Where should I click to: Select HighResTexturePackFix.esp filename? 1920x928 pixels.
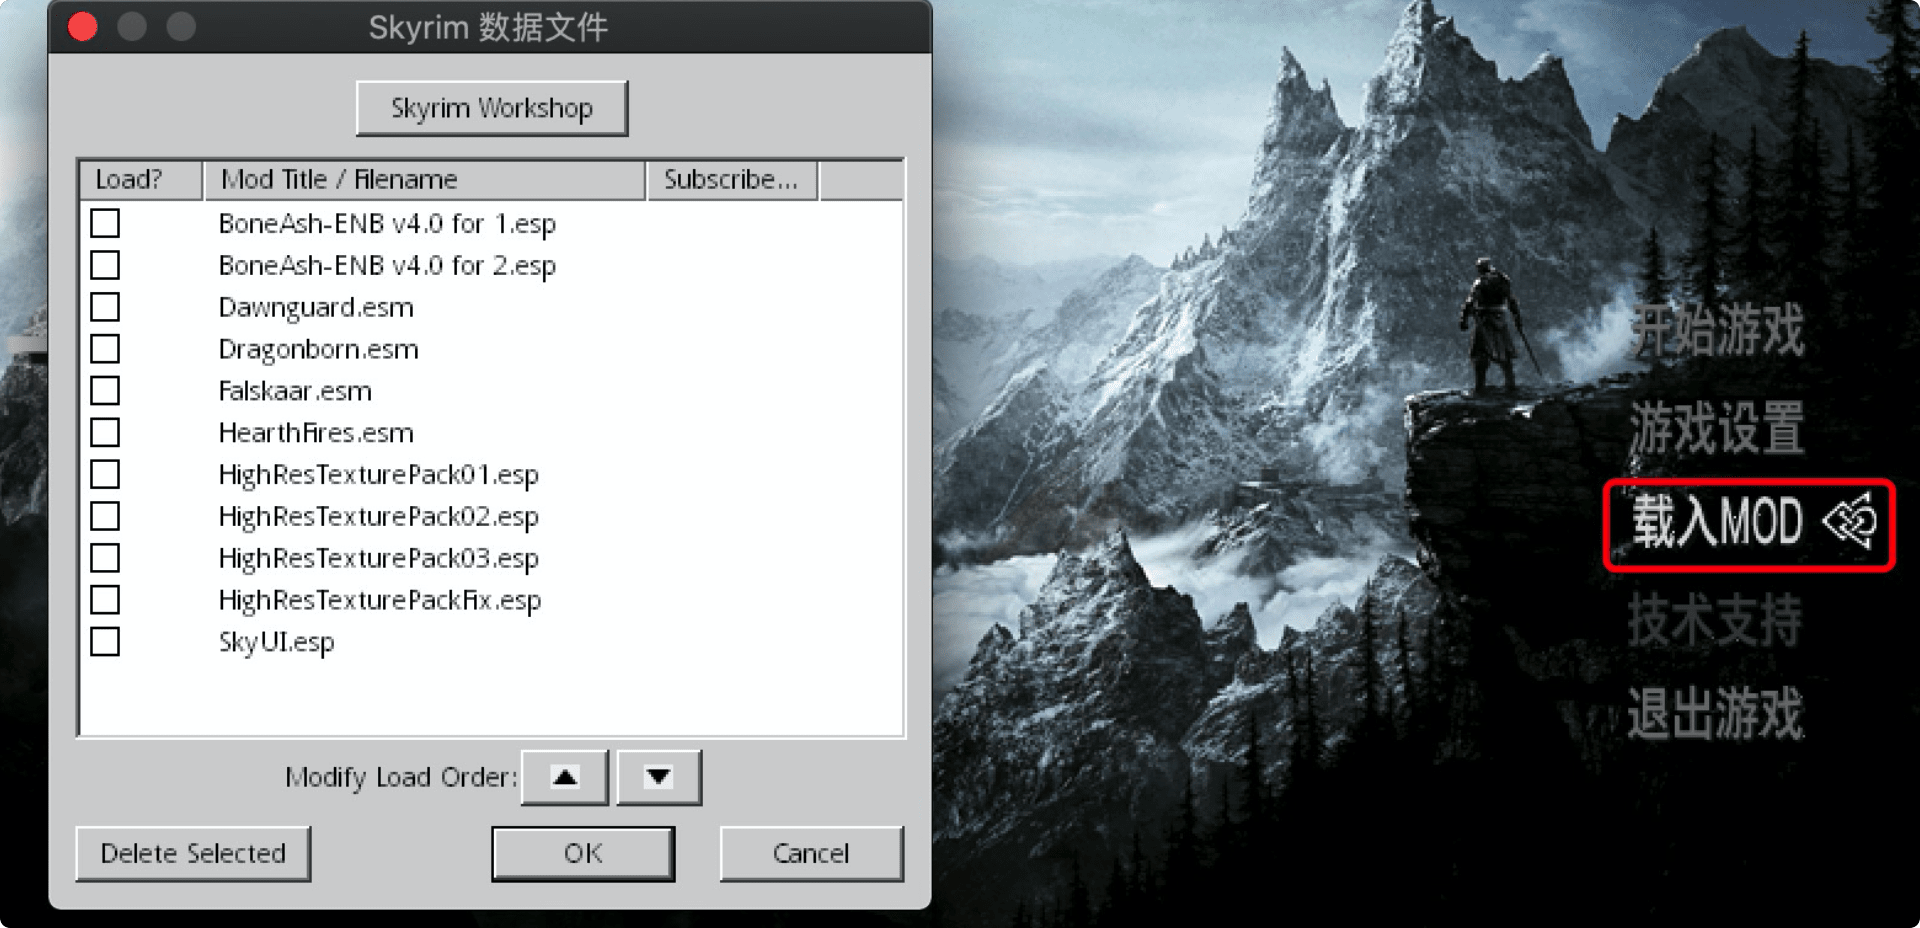tap(380, 601)
